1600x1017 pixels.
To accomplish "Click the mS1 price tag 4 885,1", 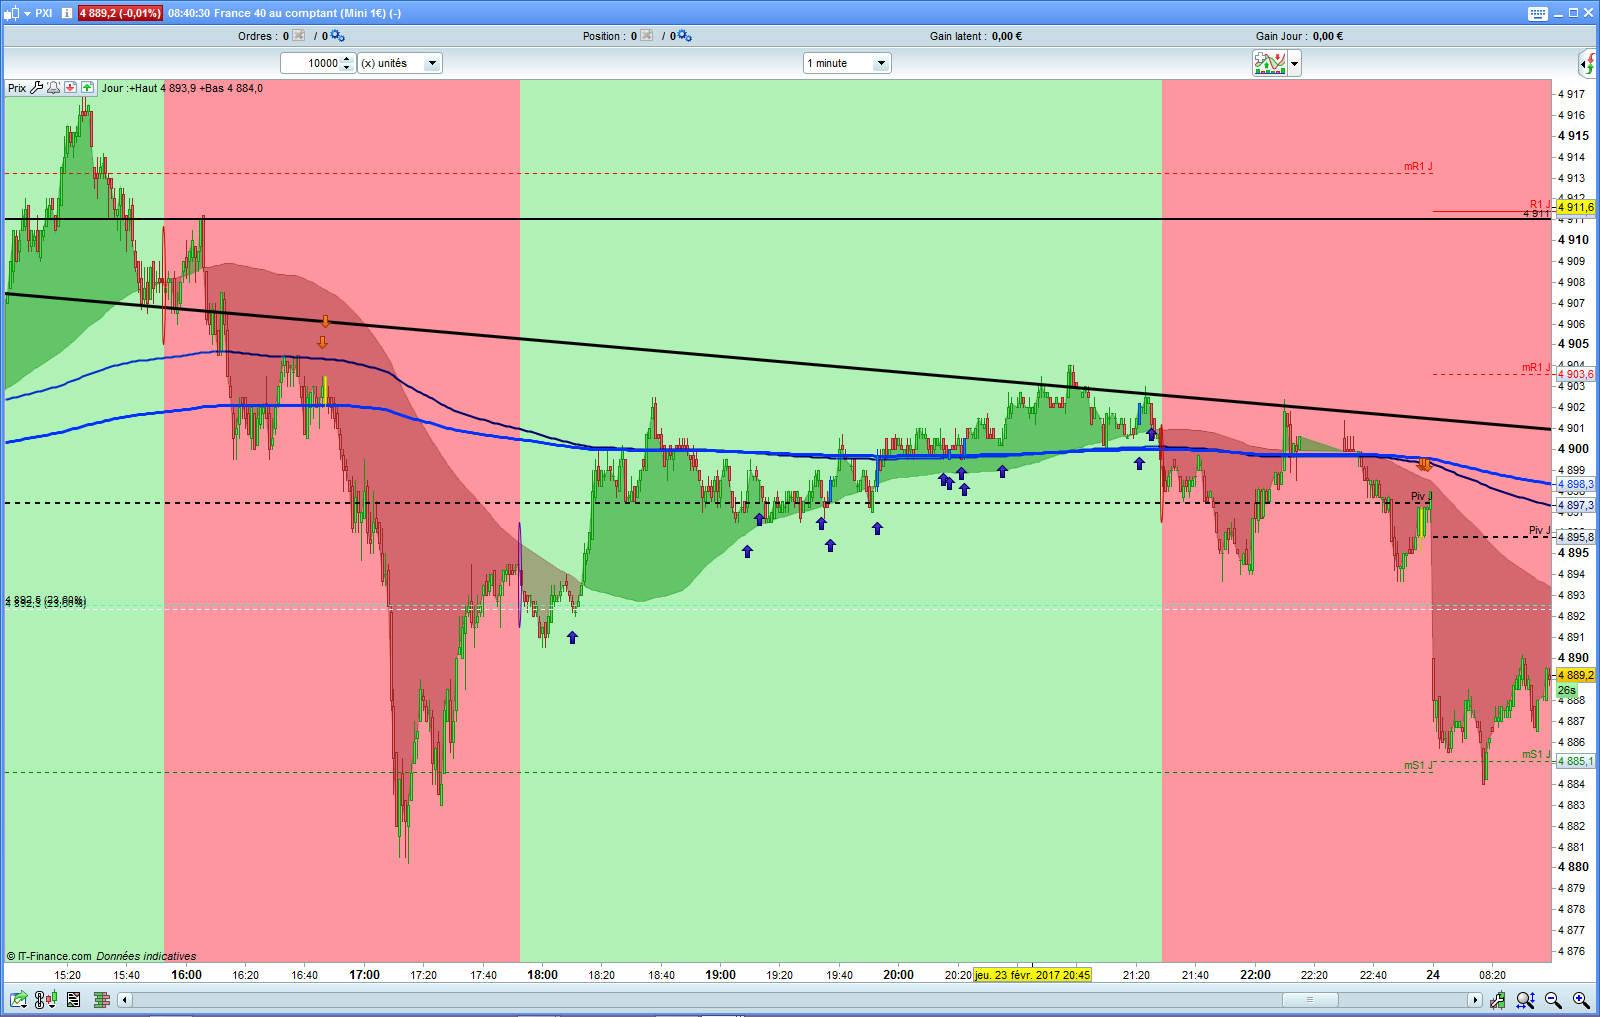I will (x=1576, y=761).
